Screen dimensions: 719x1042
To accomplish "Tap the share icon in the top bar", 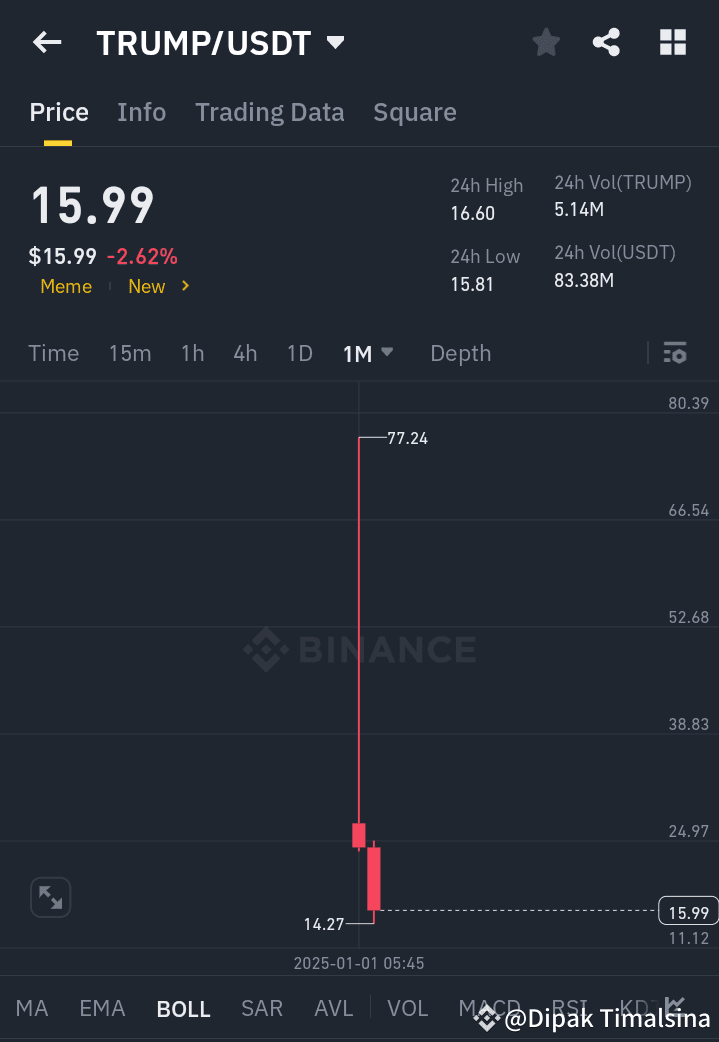I will point(606,42).
